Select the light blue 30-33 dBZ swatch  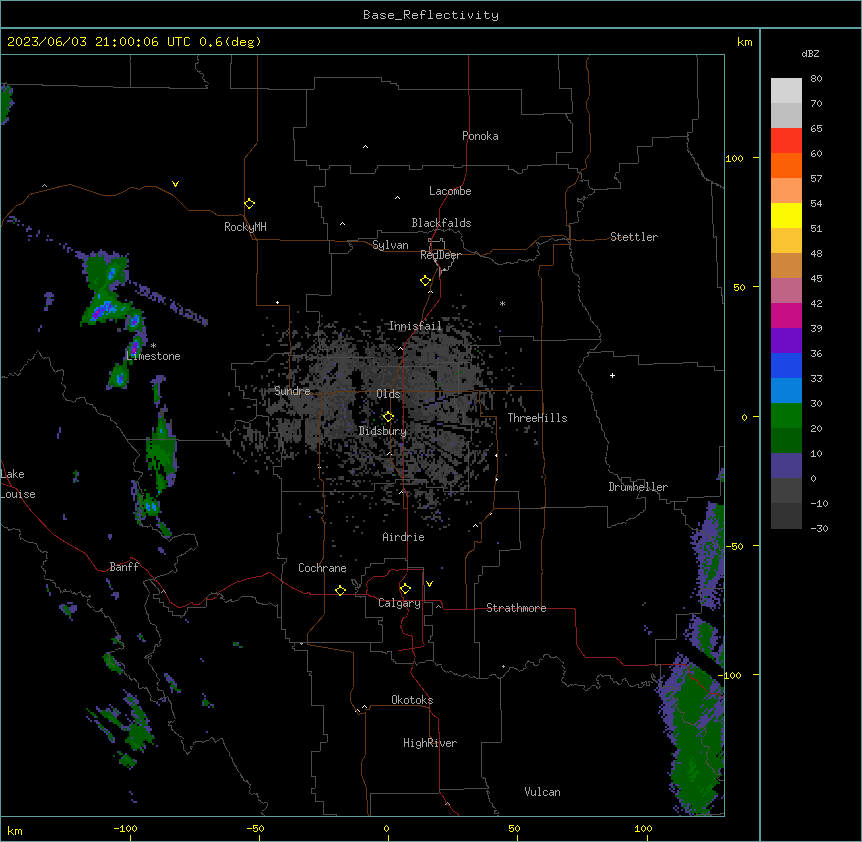pos(786,391)
